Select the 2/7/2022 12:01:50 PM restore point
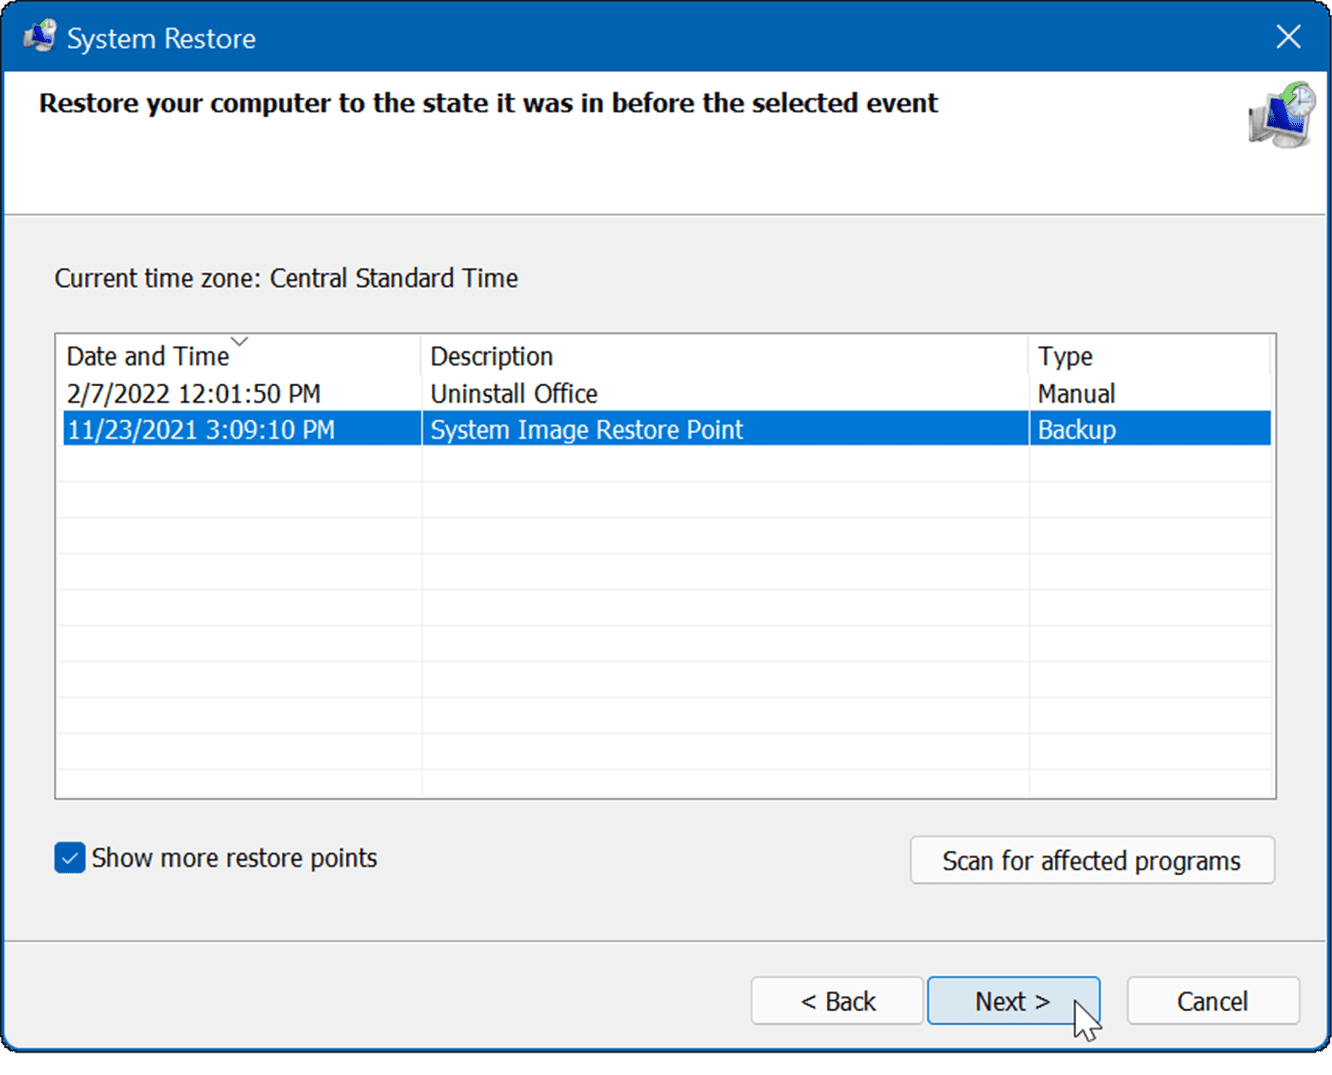Image resolution: width=1332 pixels, height=1075 pixels. tap(193, 394)
